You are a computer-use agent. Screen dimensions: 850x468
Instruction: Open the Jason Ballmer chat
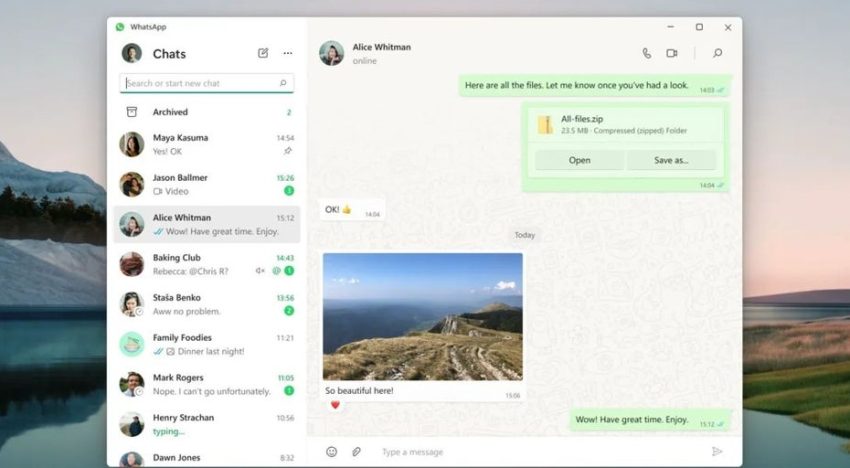point(207,184)
